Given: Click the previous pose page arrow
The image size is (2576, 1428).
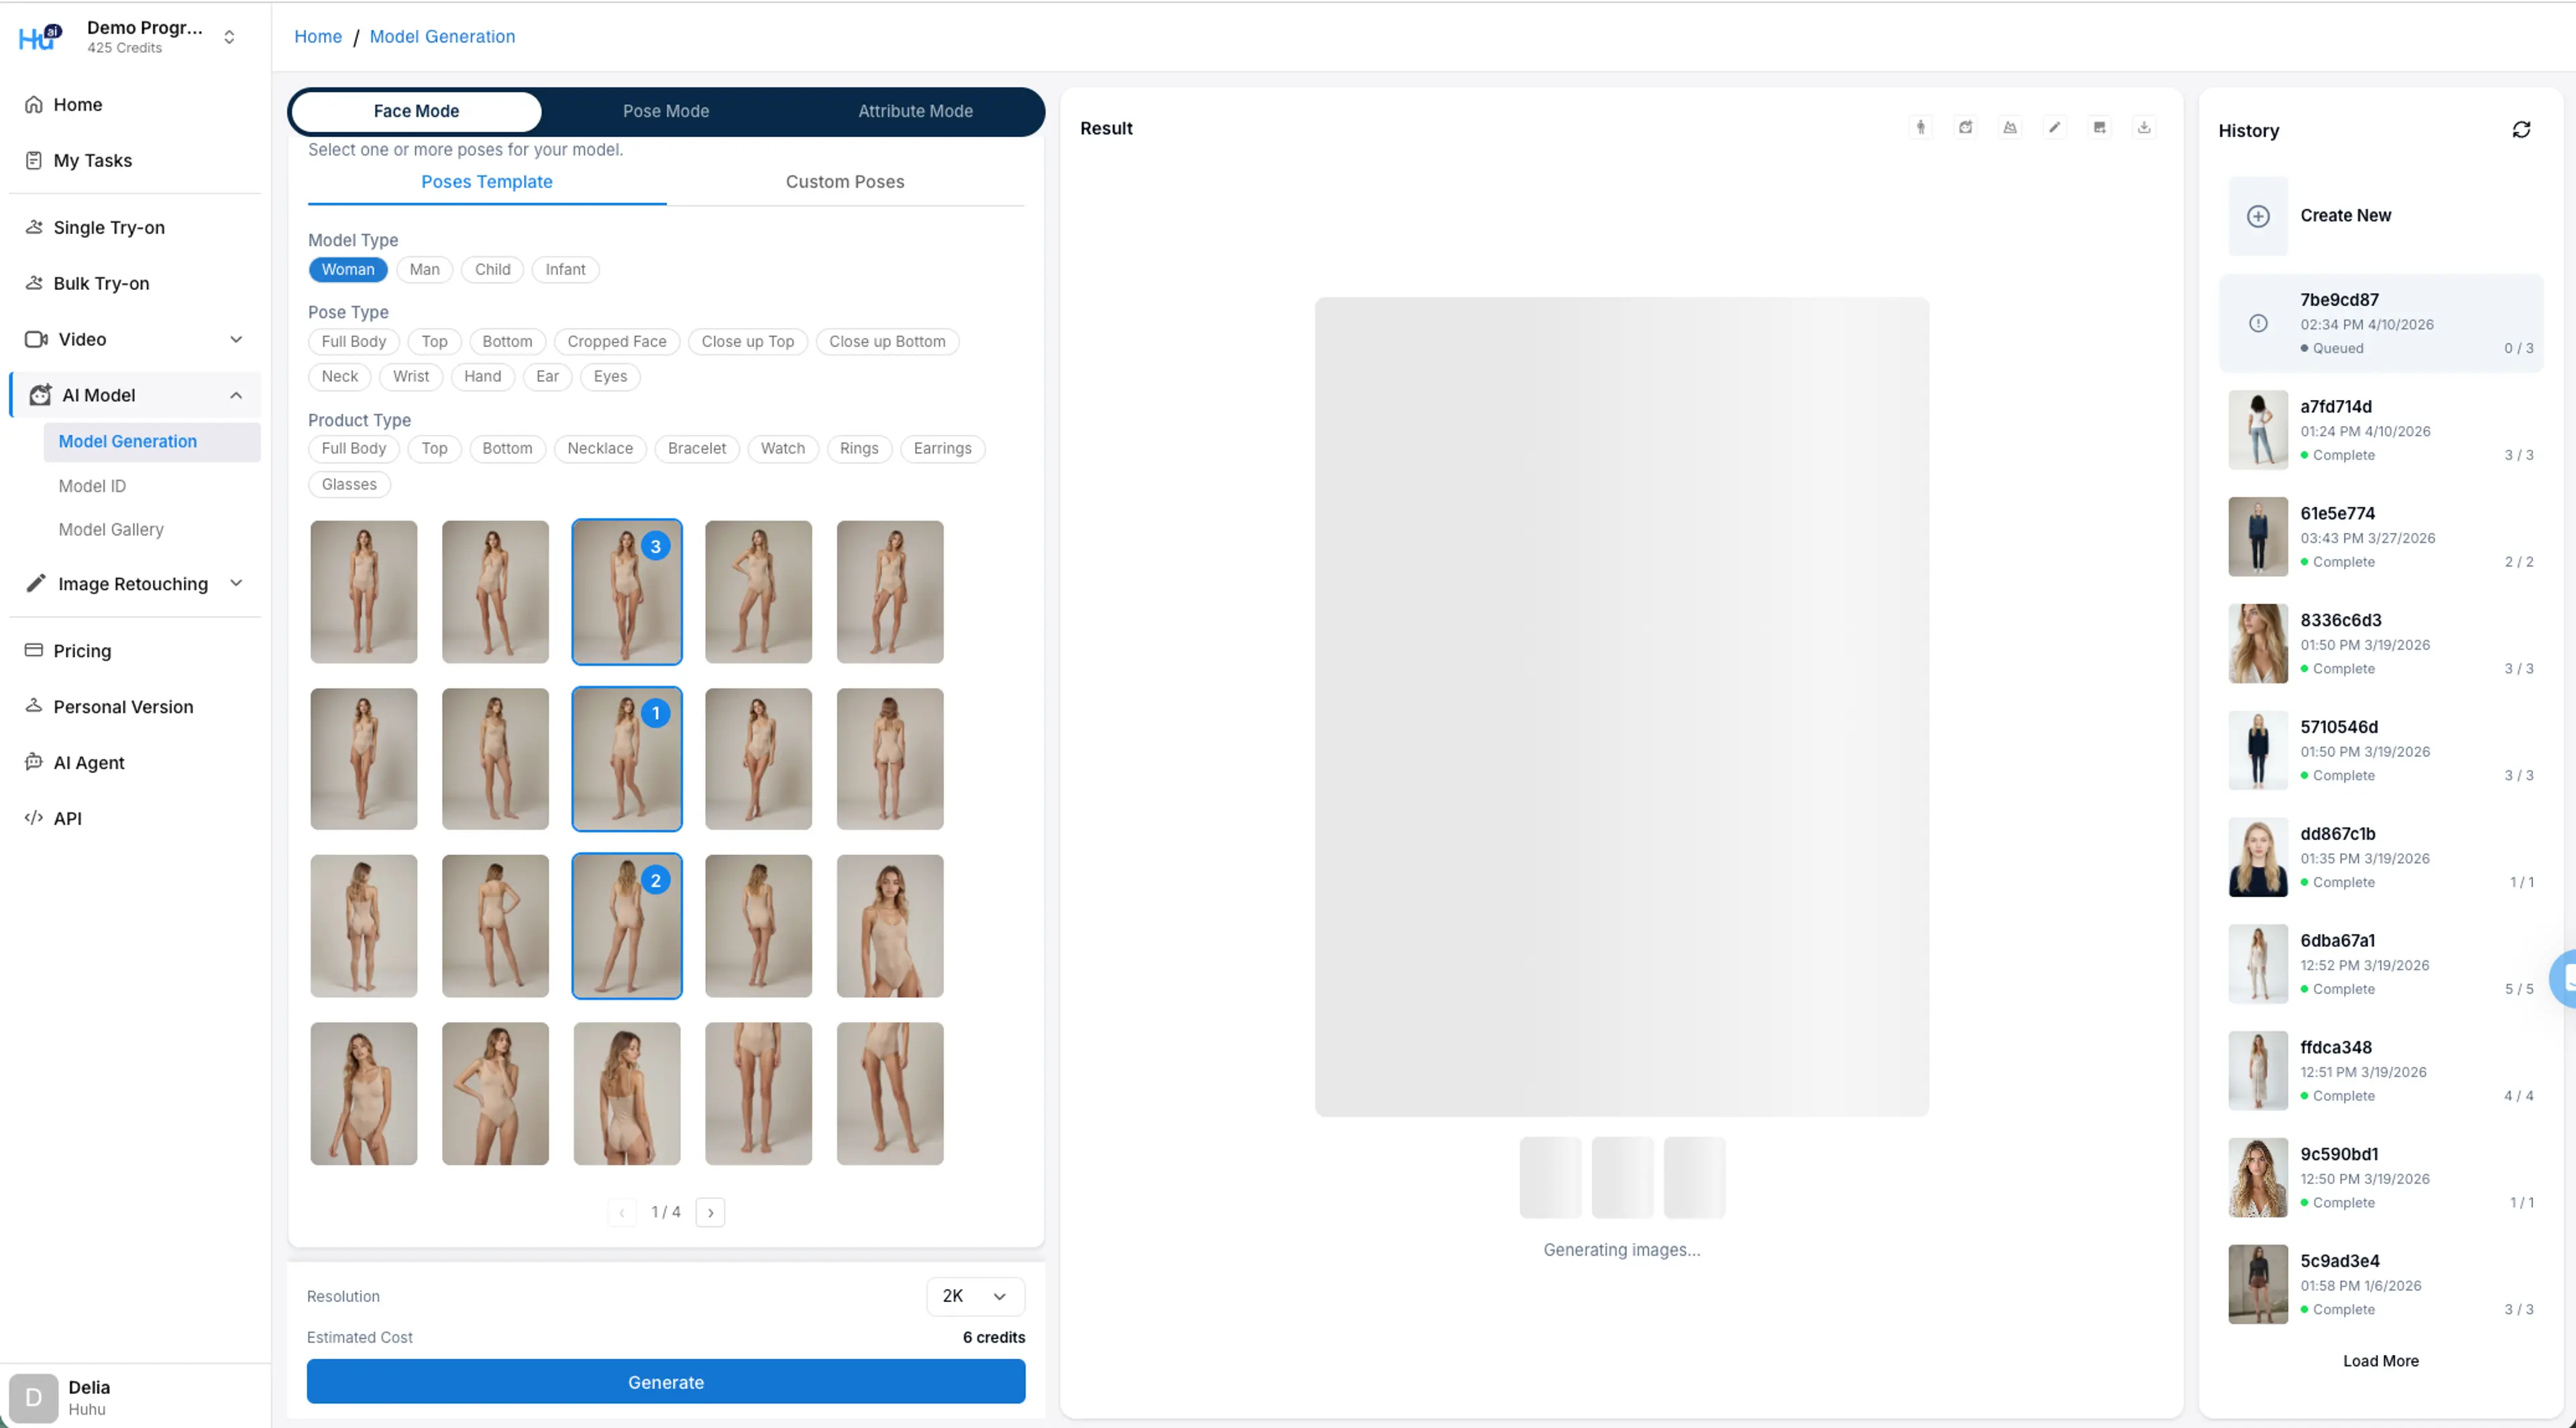Looking at the screenshot, I should coord(622,1212).
